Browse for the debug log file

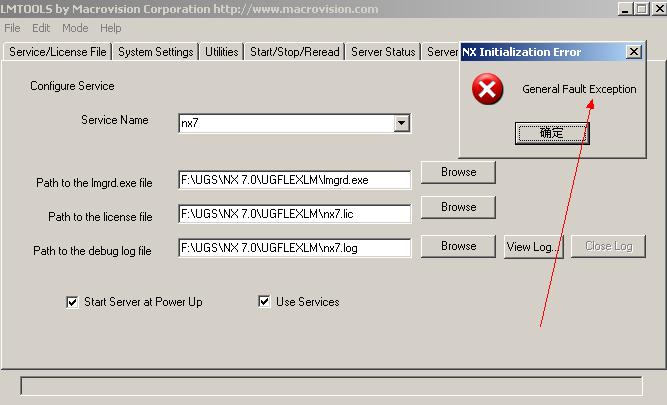(x=458, y=246)
